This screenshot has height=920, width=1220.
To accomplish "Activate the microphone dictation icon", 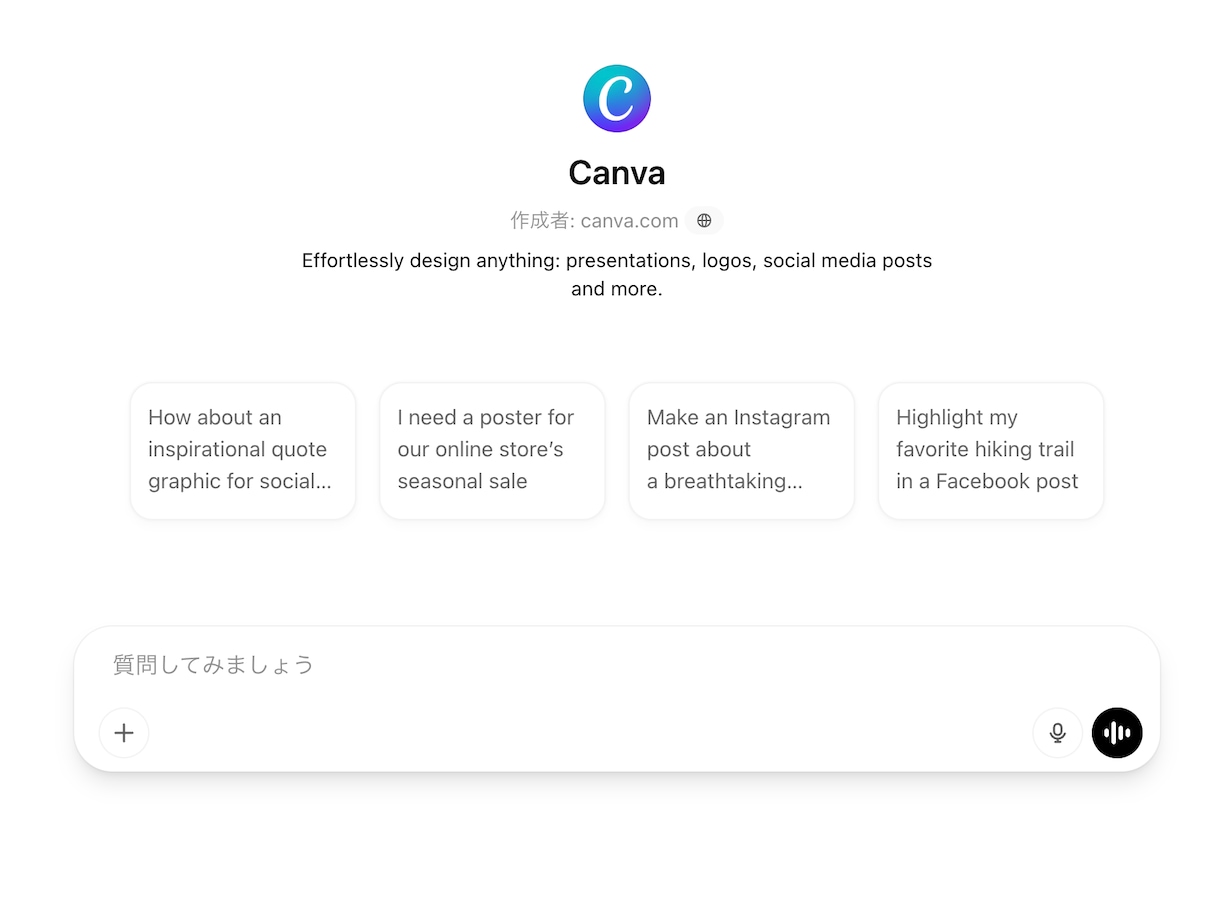I will 1057,733.
